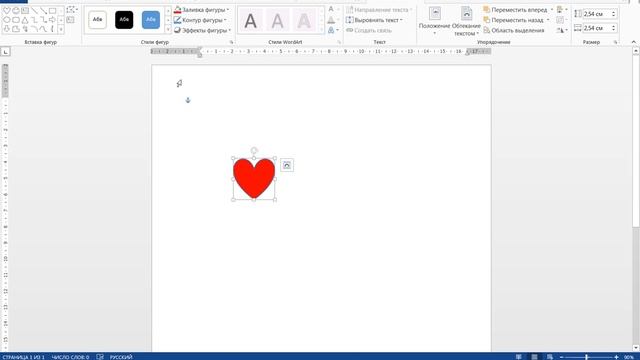The width and height of the screenshot is (640, 360).
Task: Apply the third faded WordArt style A
Action: click(304, 20)
